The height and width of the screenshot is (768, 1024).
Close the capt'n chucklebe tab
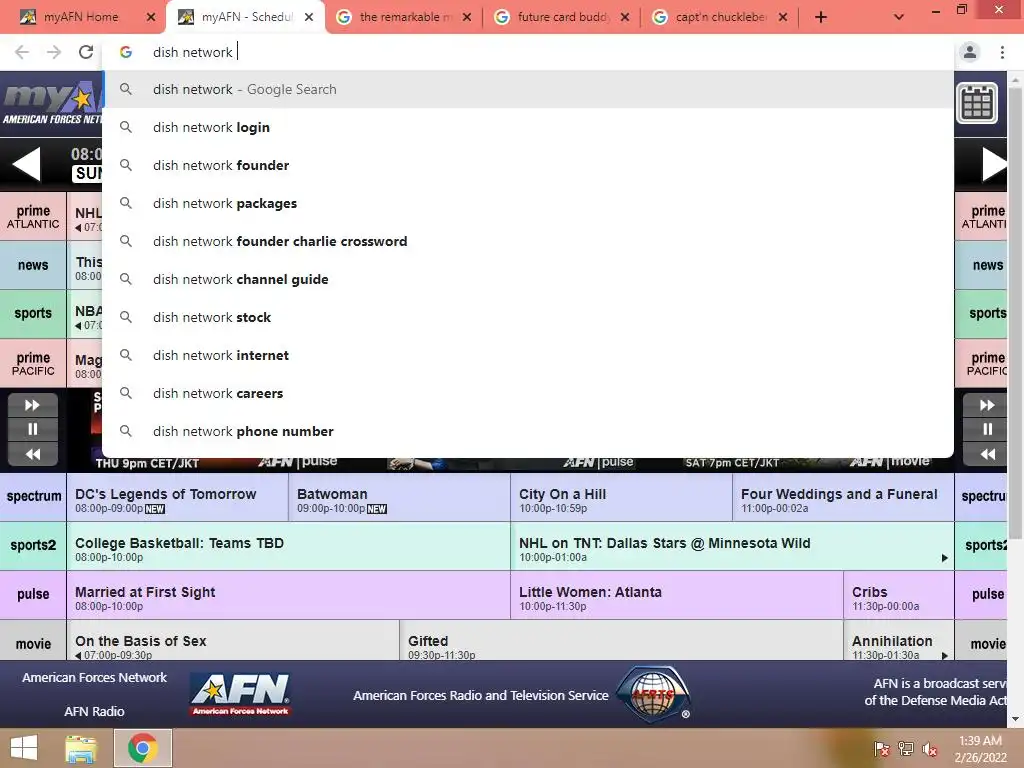[x=783, y=17]
